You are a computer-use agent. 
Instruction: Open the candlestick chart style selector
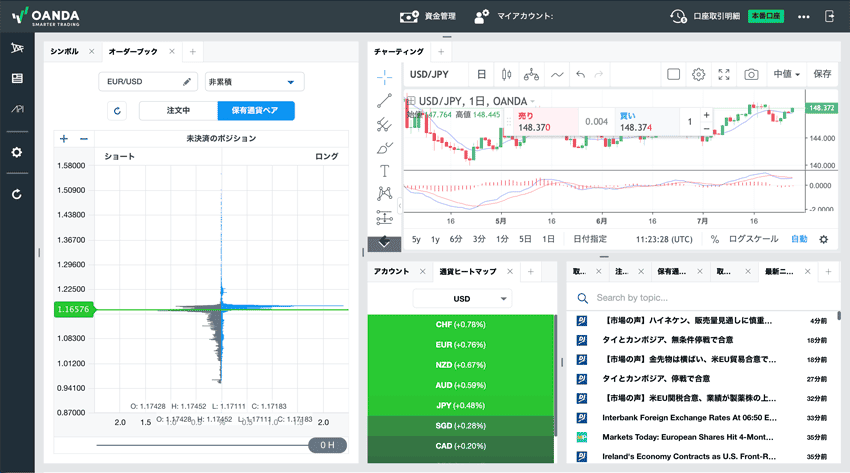click(506, 75)
